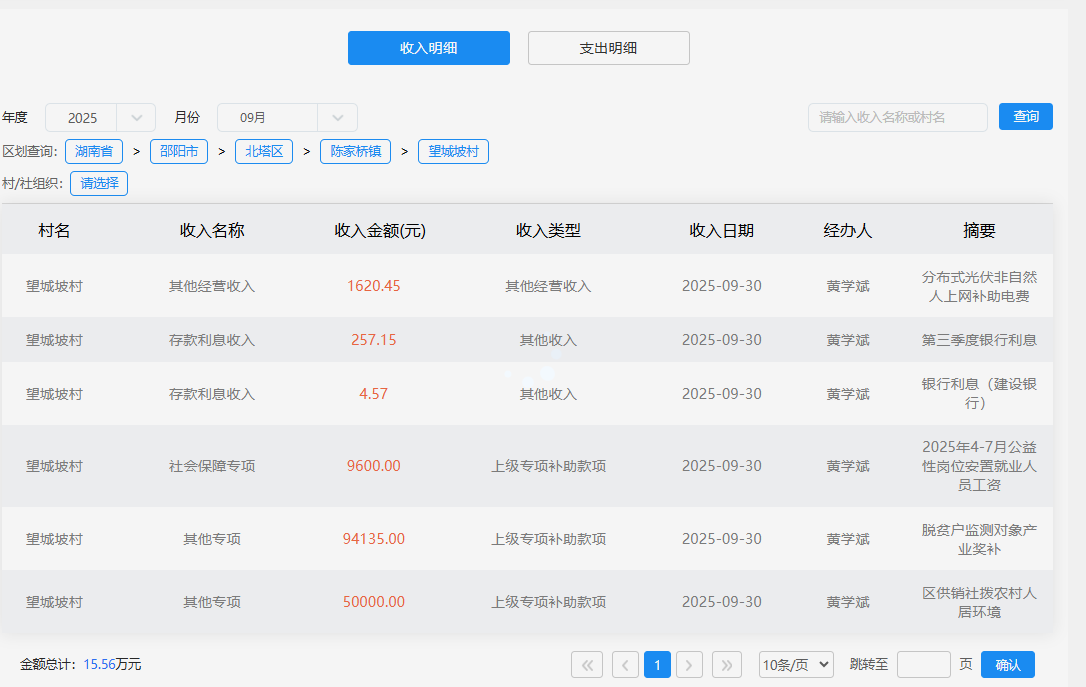Pick the 陈家桥镇 town tag

[x=355, y=152]
